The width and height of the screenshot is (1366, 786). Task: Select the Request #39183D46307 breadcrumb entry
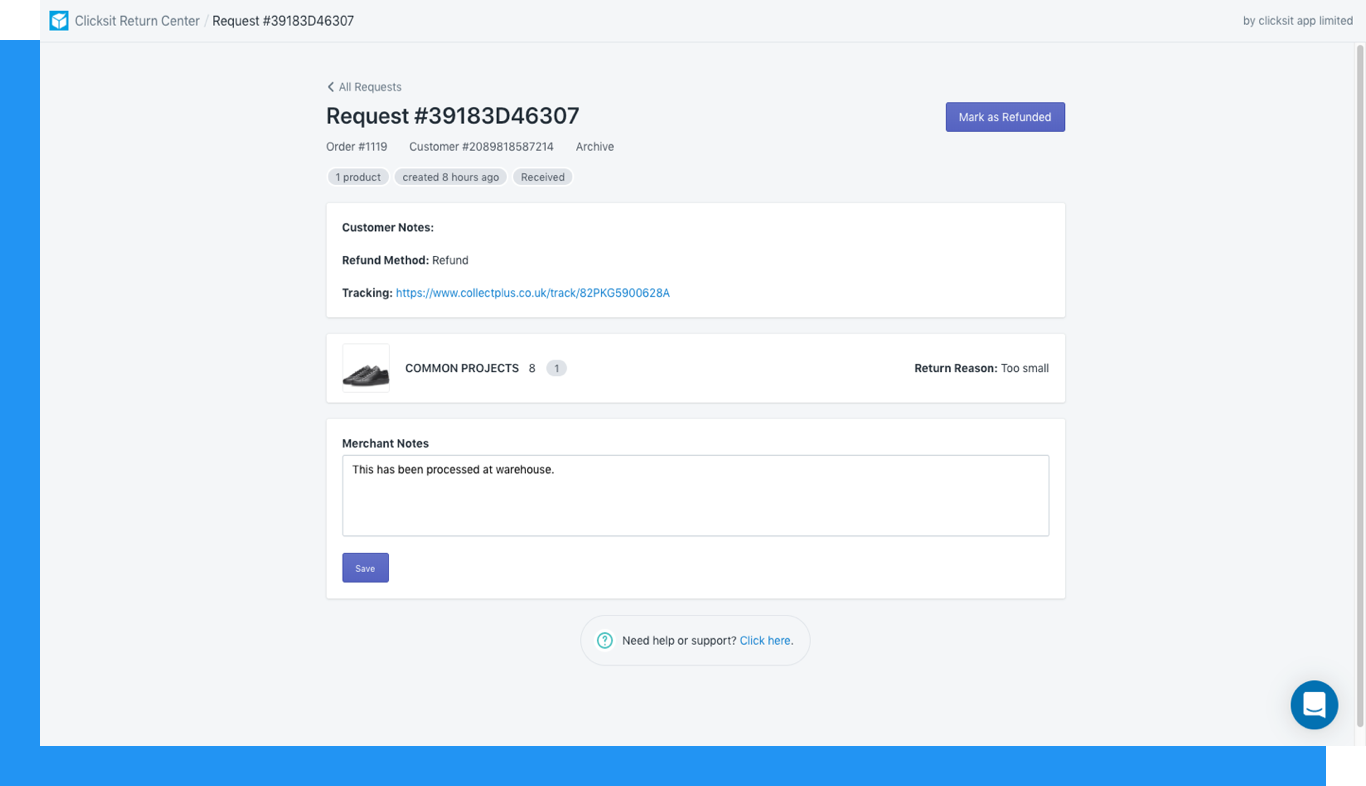283,20
